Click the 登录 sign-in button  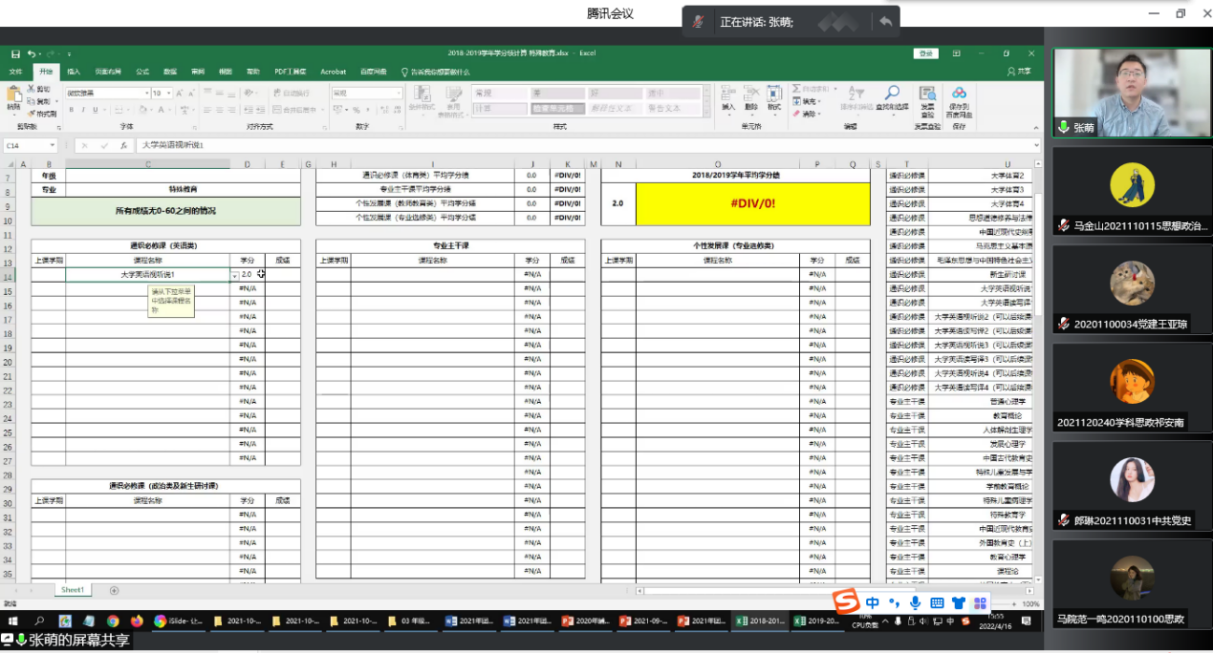pos(926,54)
